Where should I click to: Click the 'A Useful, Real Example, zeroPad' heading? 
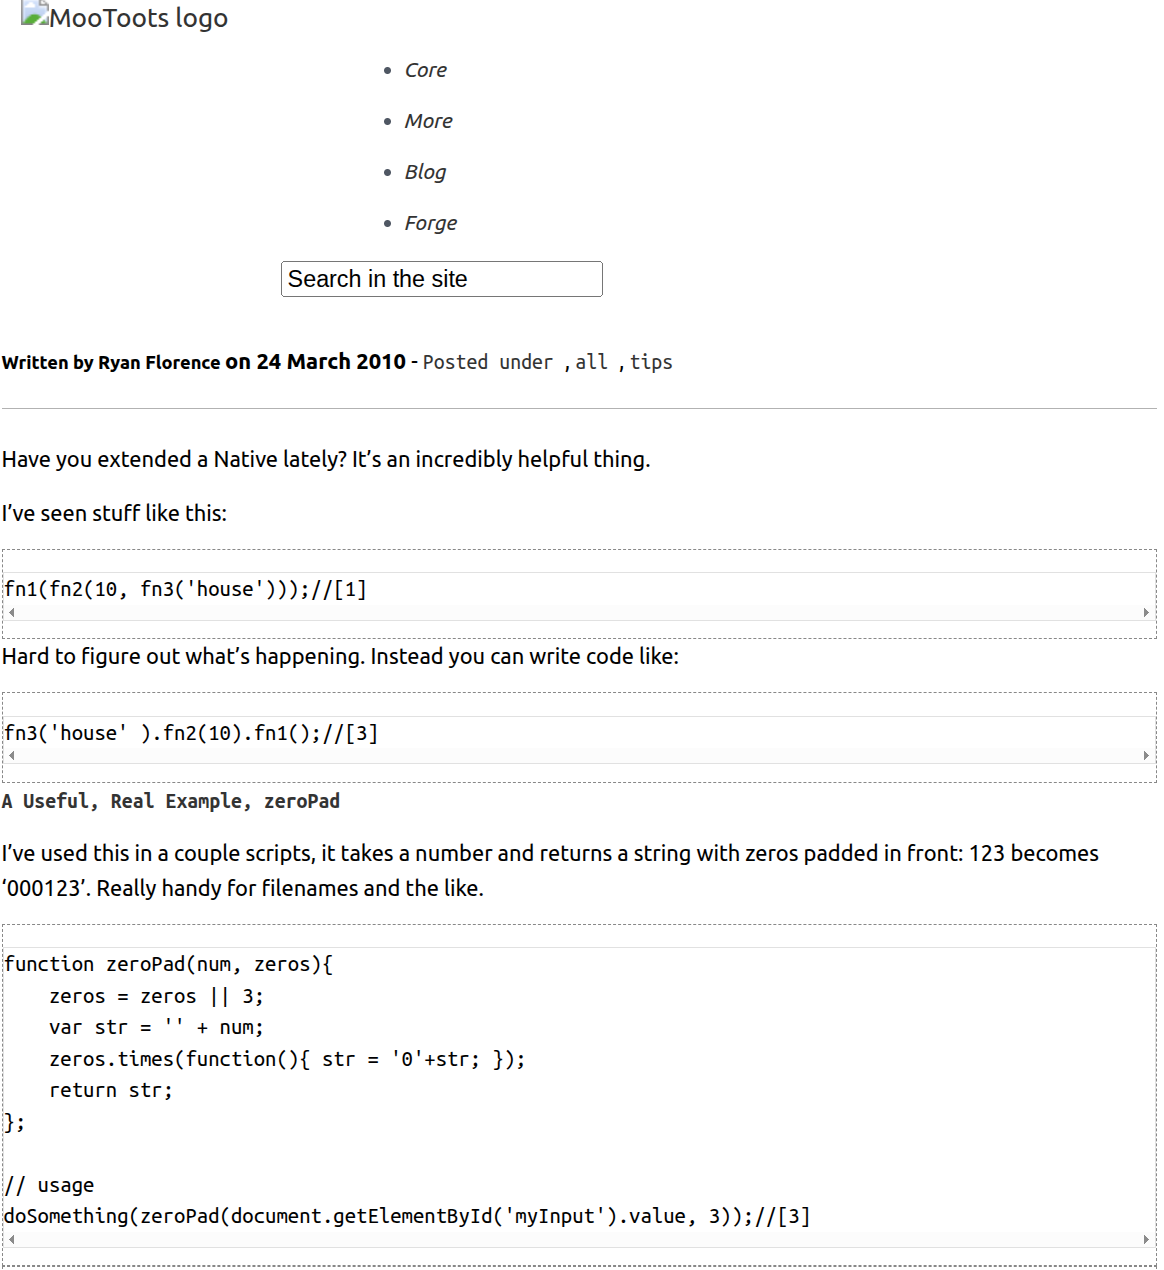click(x=171, y=801)
